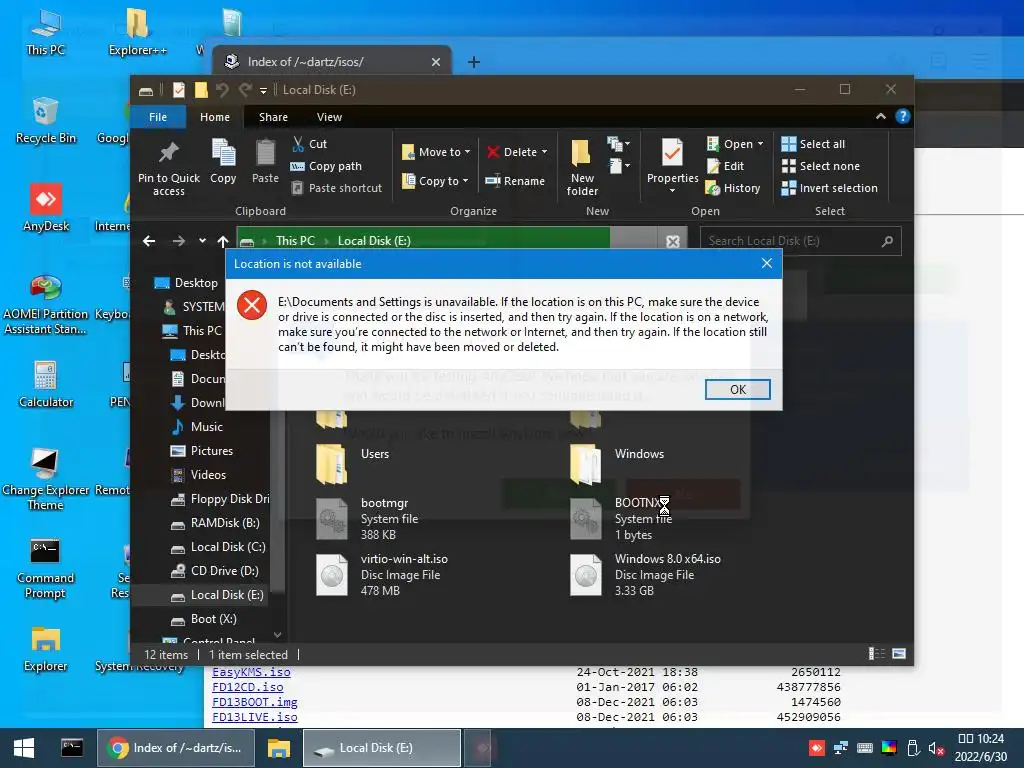Click OK in the error dialog
1024x768 pixels.
(x=737, y=389)
